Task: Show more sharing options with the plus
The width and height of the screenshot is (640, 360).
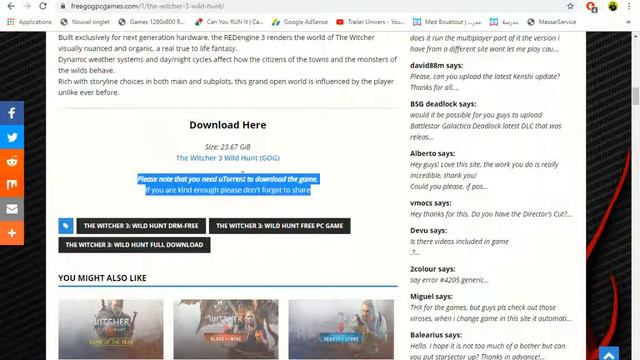Action: pos(12,233)
